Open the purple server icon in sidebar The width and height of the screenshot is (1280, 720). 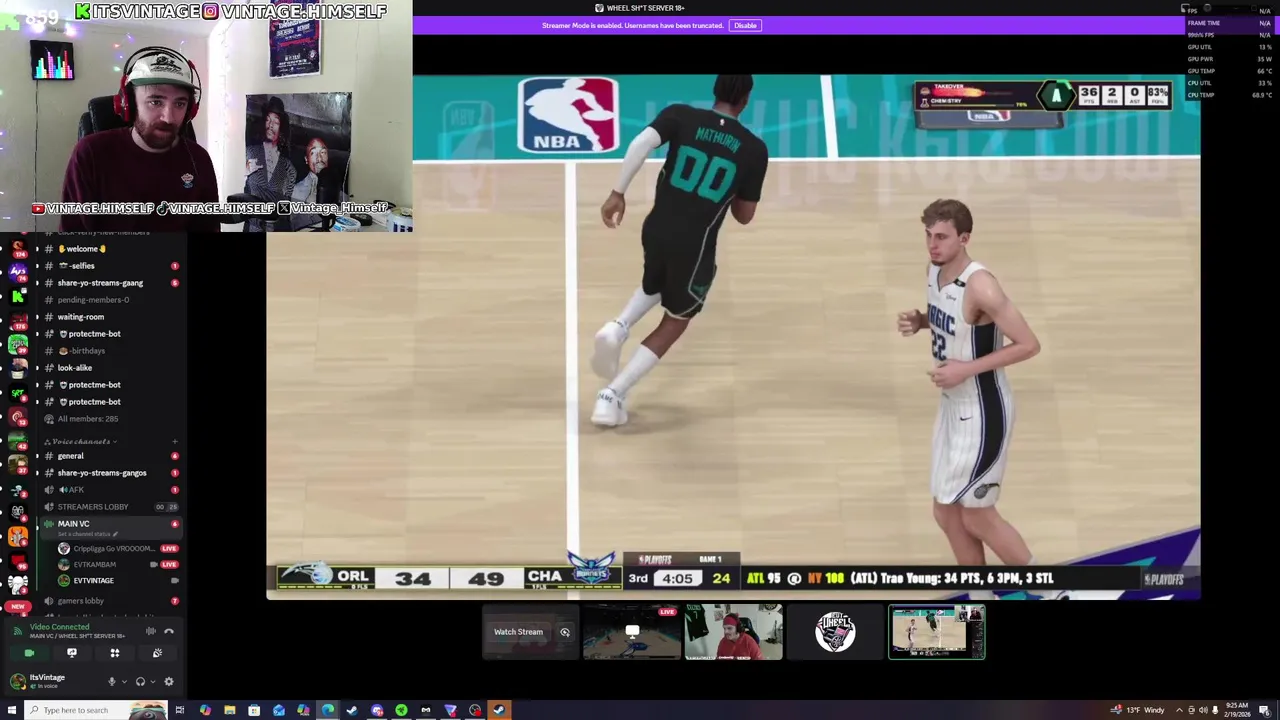coord(18,271)
